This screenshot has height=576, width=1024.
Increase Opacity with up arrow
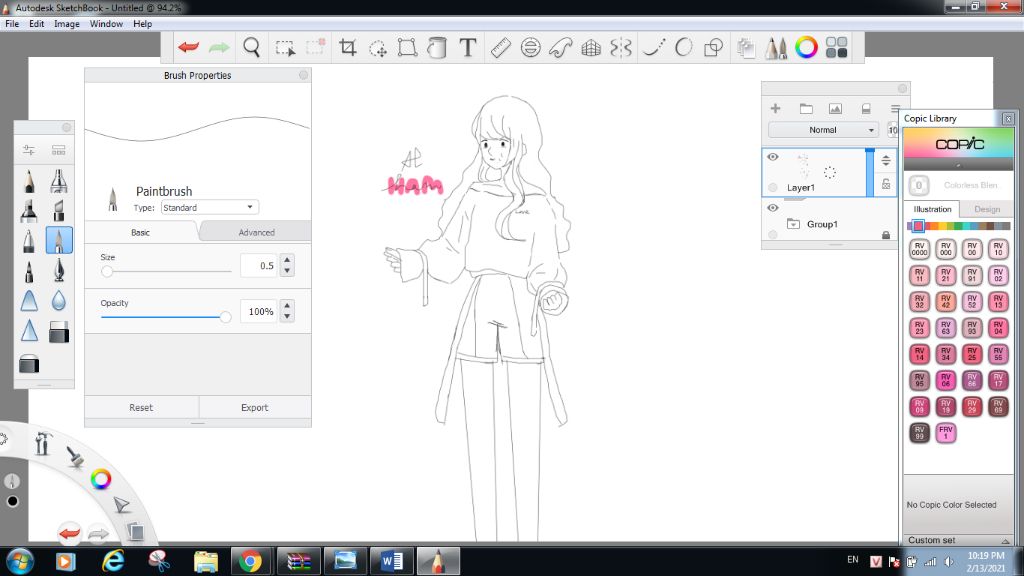tap(287, 306)
